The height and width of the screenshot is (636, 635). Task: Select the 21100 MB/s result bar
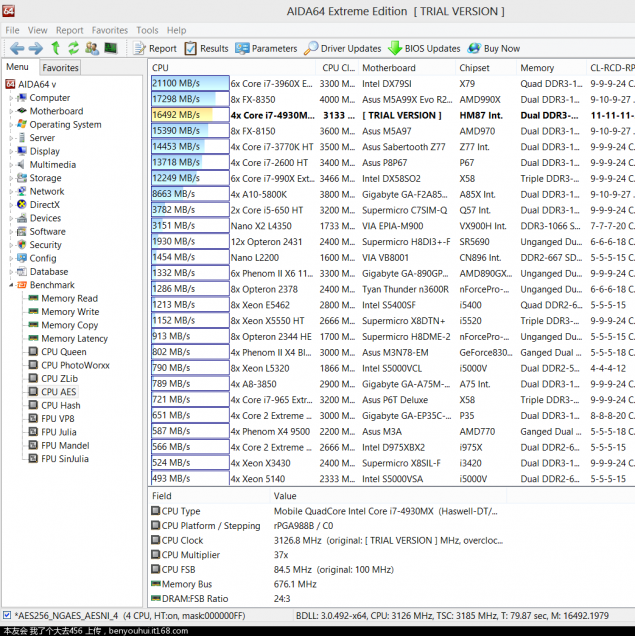[190, 84]
